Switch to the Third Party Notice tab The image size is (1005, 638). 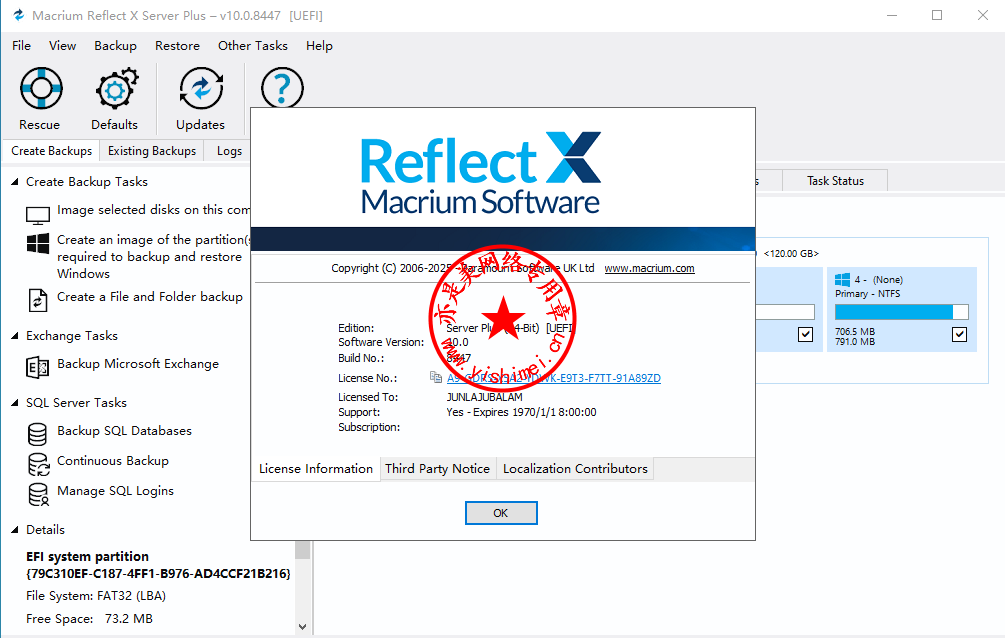[x=437, y=469]
